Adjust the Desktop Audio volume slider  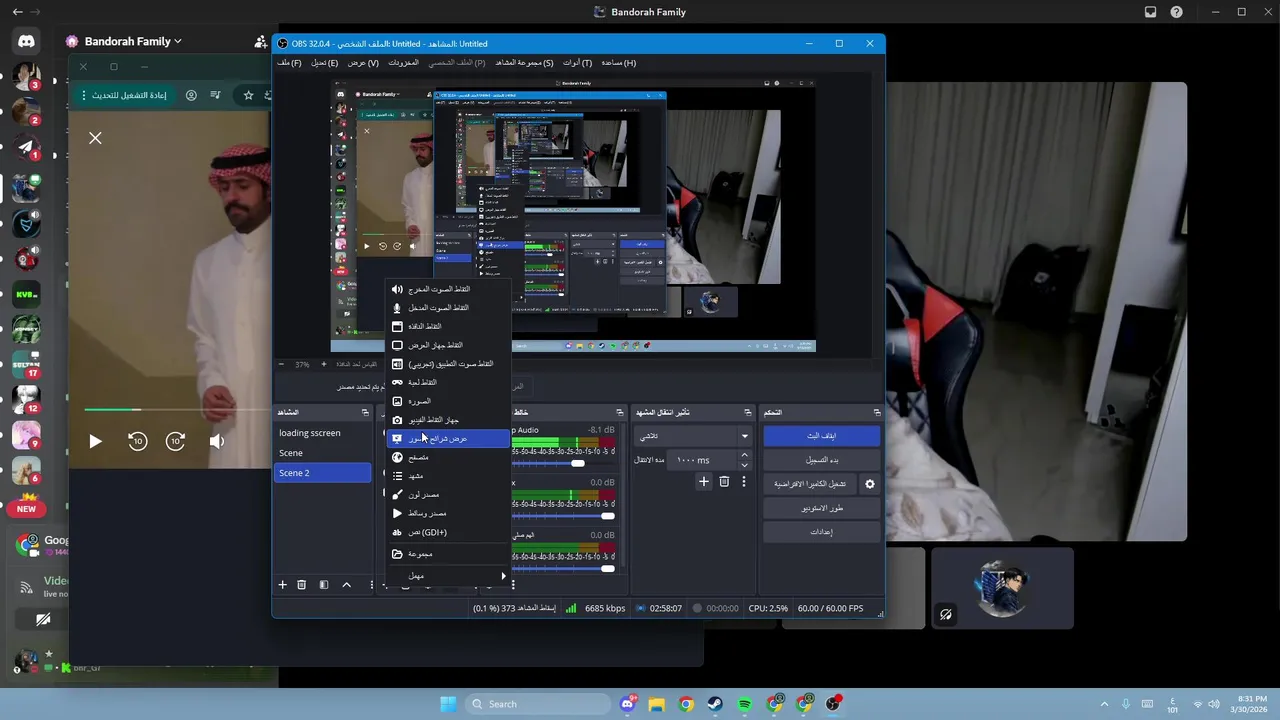tap(578, 463)
